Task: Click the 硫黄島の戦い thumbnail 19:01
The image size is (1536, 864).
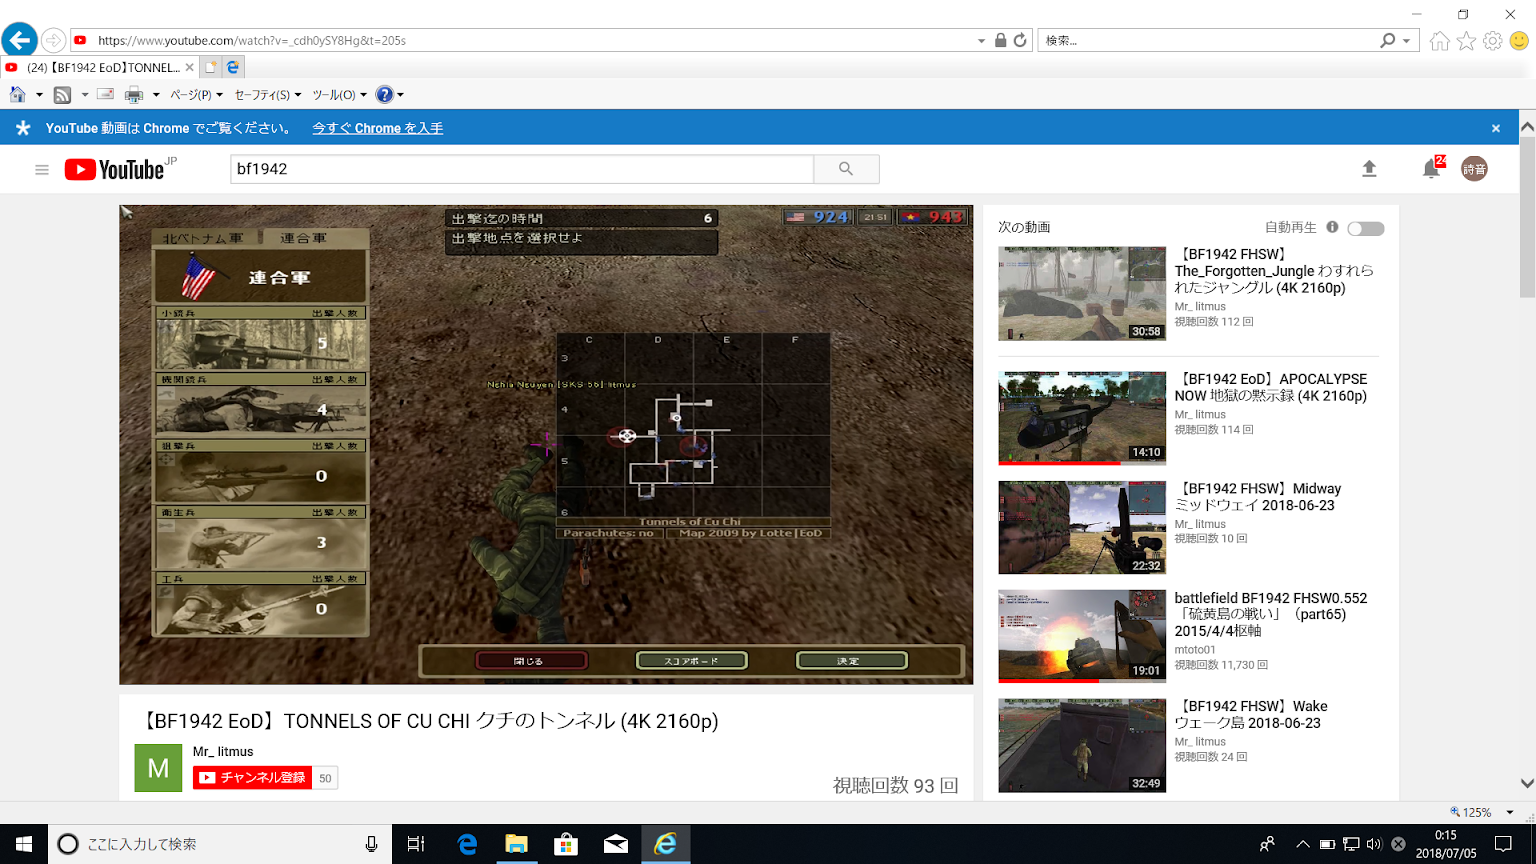Action: [x=1082, y=636]
